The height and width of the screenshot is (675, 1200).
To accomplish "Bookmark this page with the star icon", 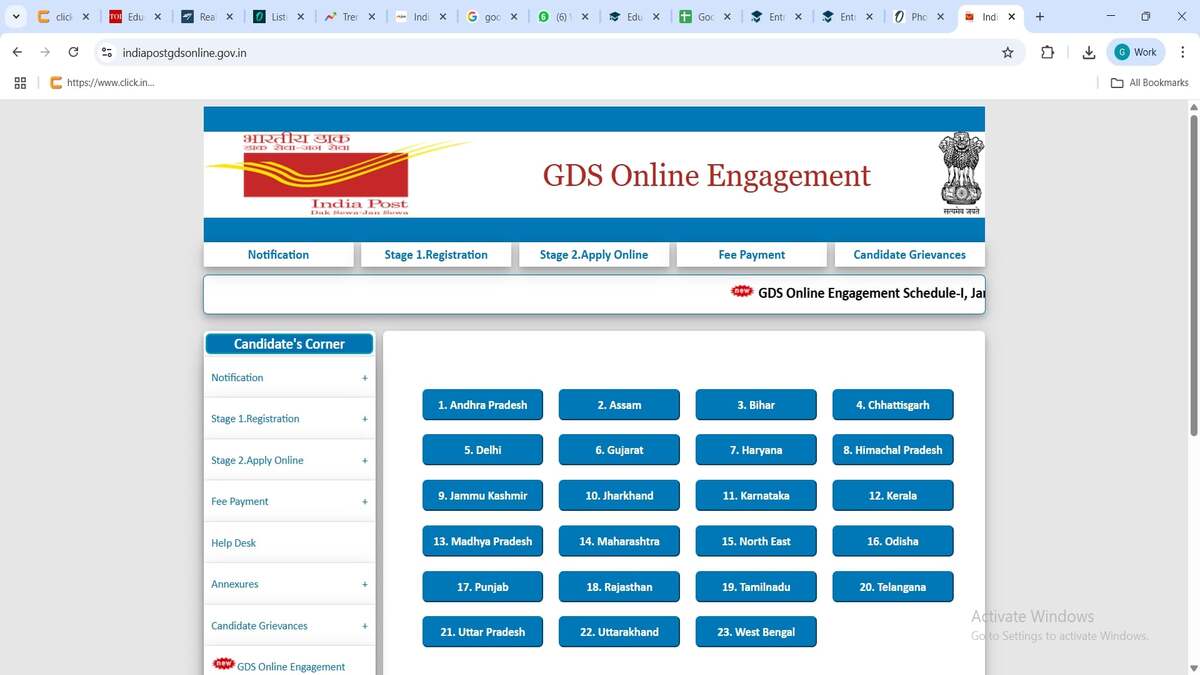I will pos(1007,52).
